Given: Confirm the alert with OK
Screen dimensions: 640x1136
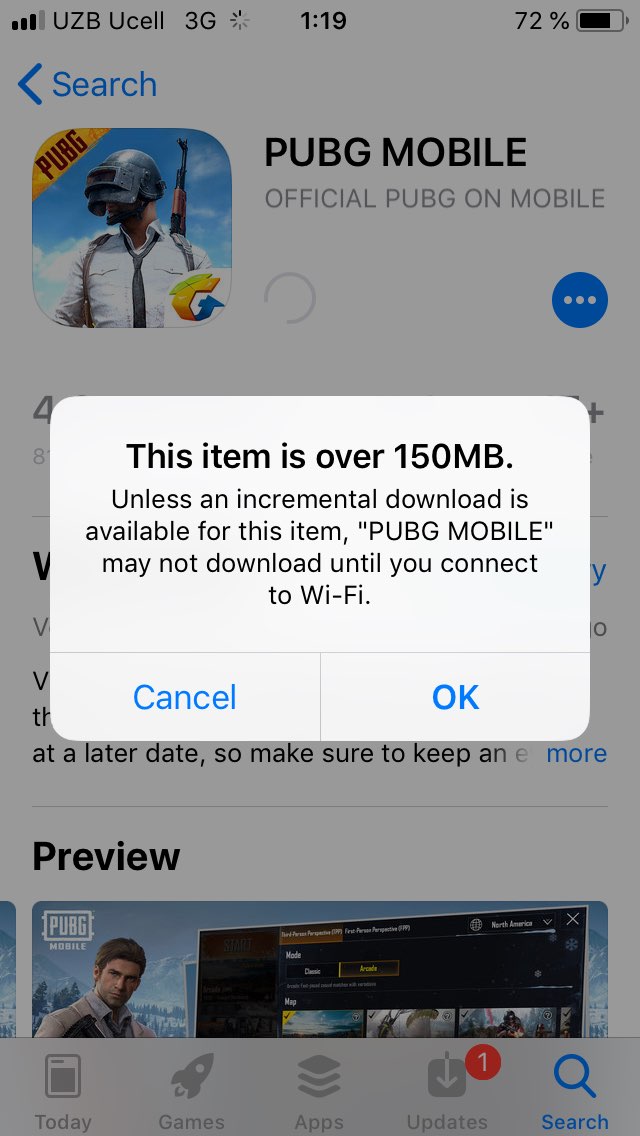Looking at the screenshot, I should [x=455, y=697].
